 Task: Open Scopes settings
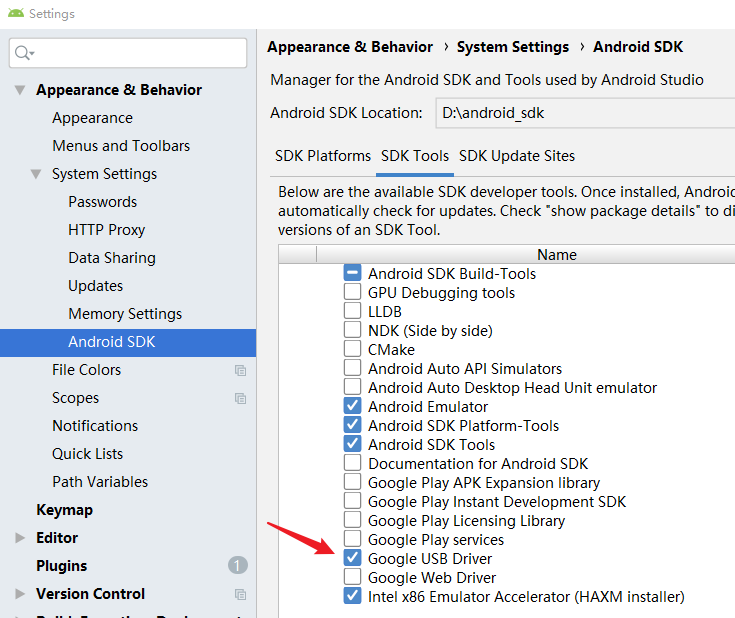75,398
